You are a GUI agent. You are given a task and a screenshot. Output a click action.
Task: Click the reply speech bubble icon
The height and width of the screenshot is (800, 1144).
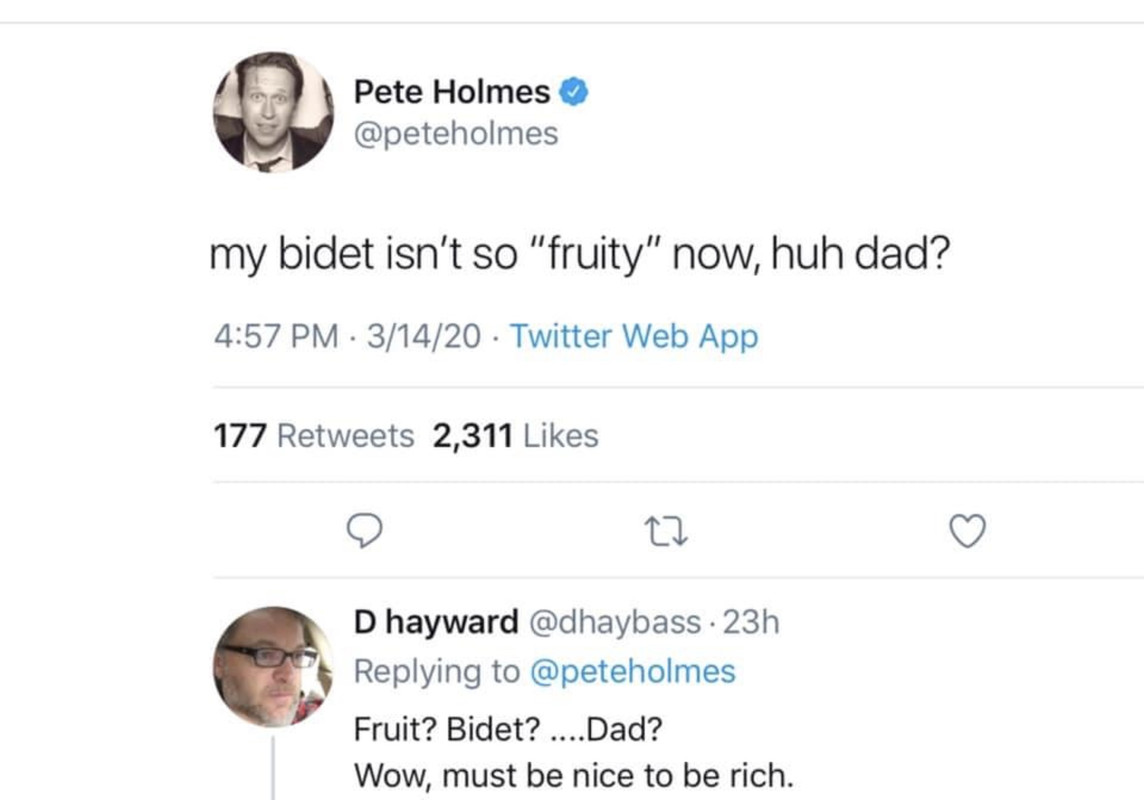point(364,532)
